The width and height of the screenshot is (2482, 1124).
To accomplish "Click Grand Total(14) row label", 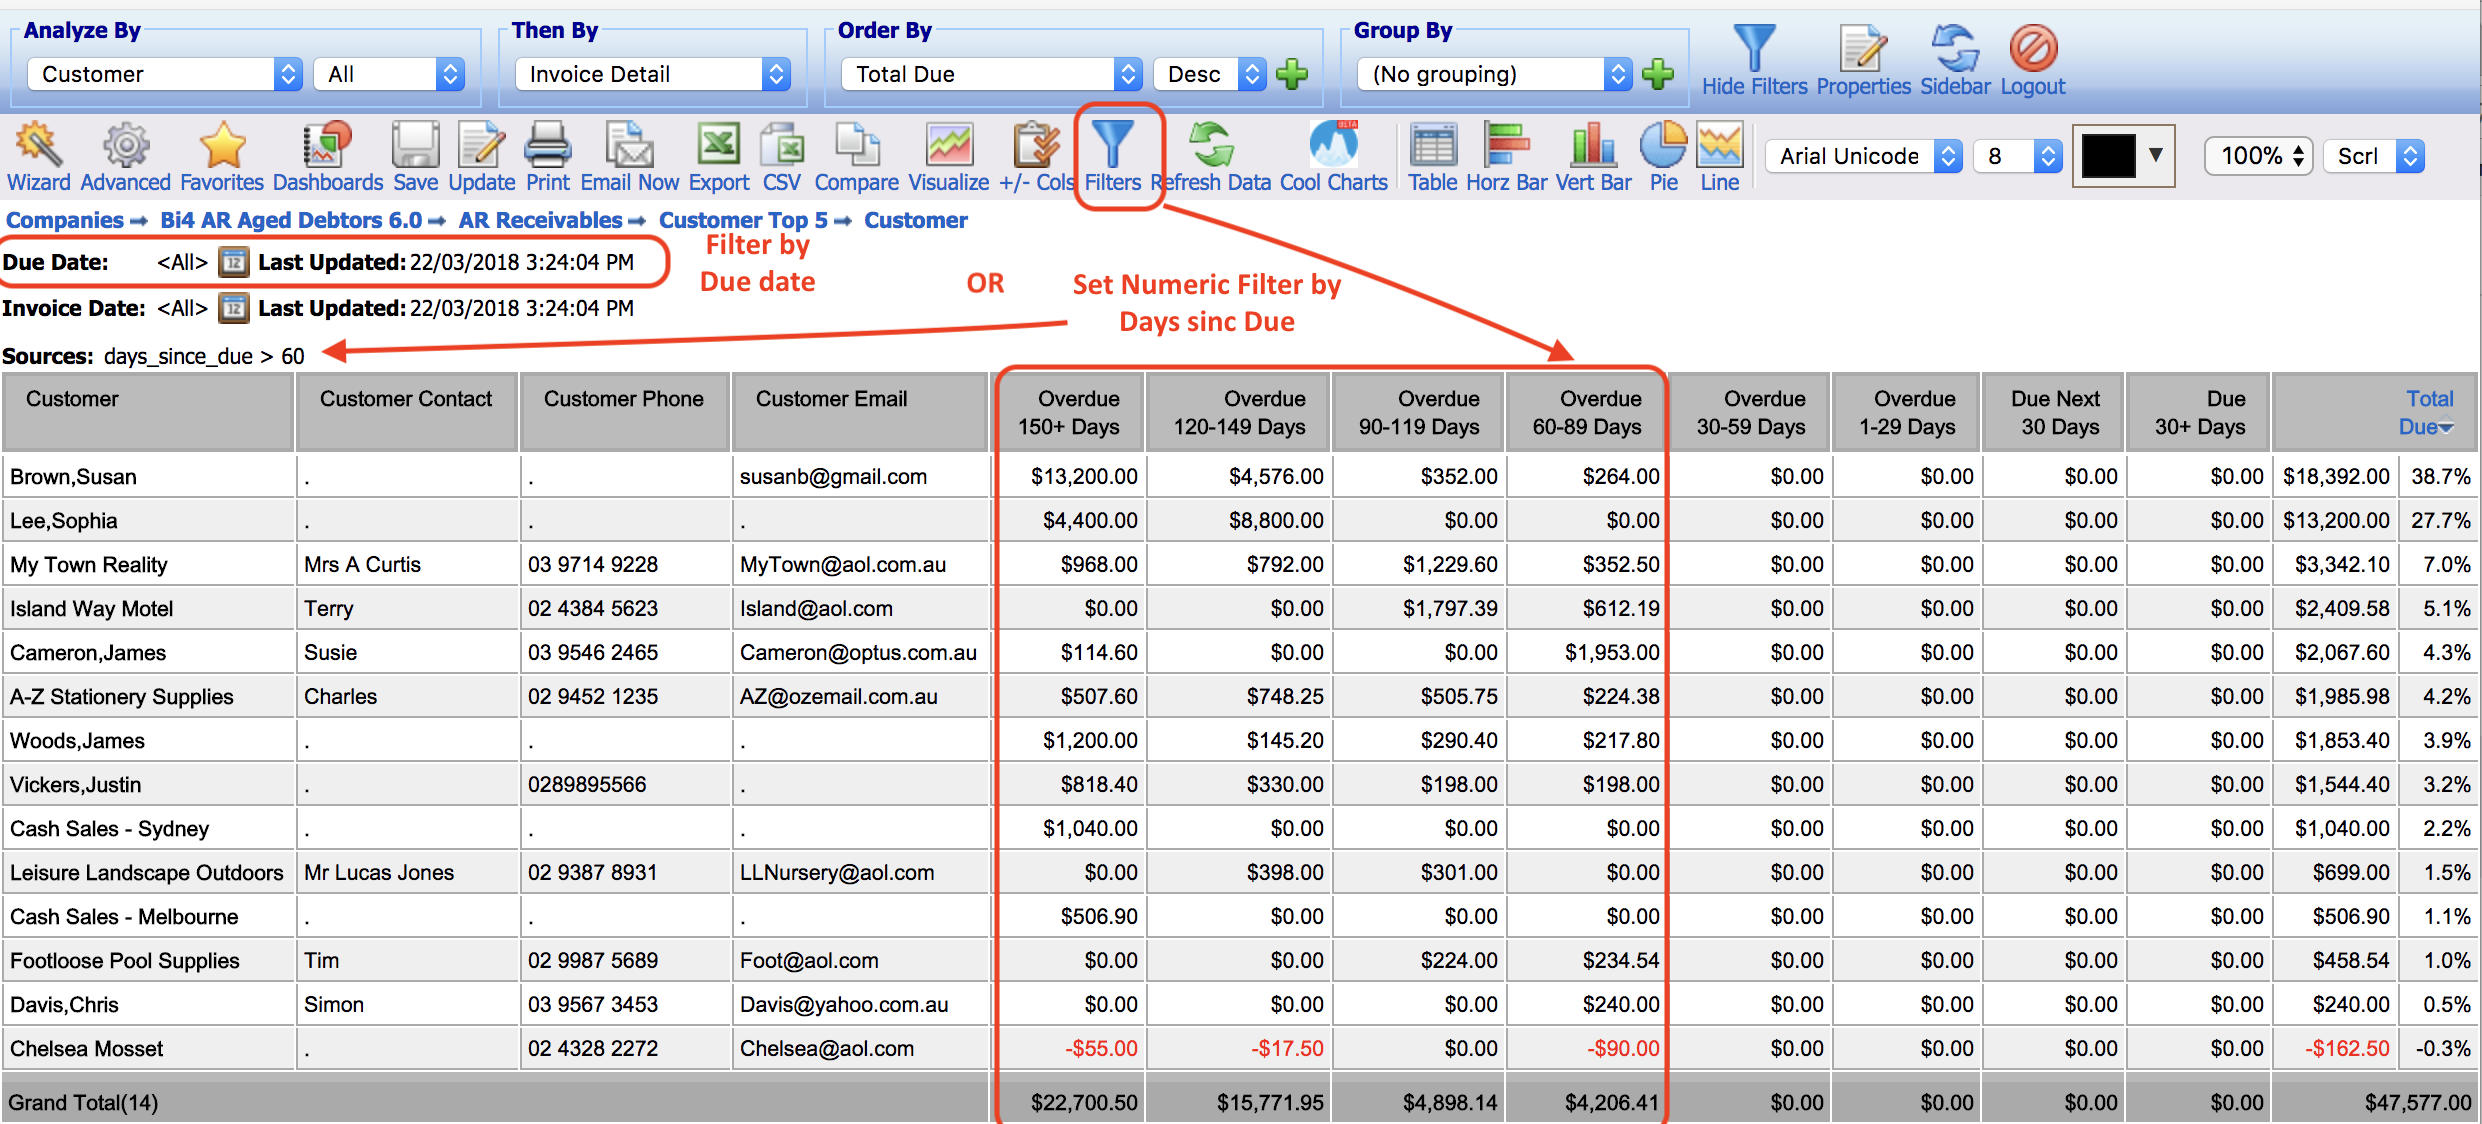I will click(83, 1103).
